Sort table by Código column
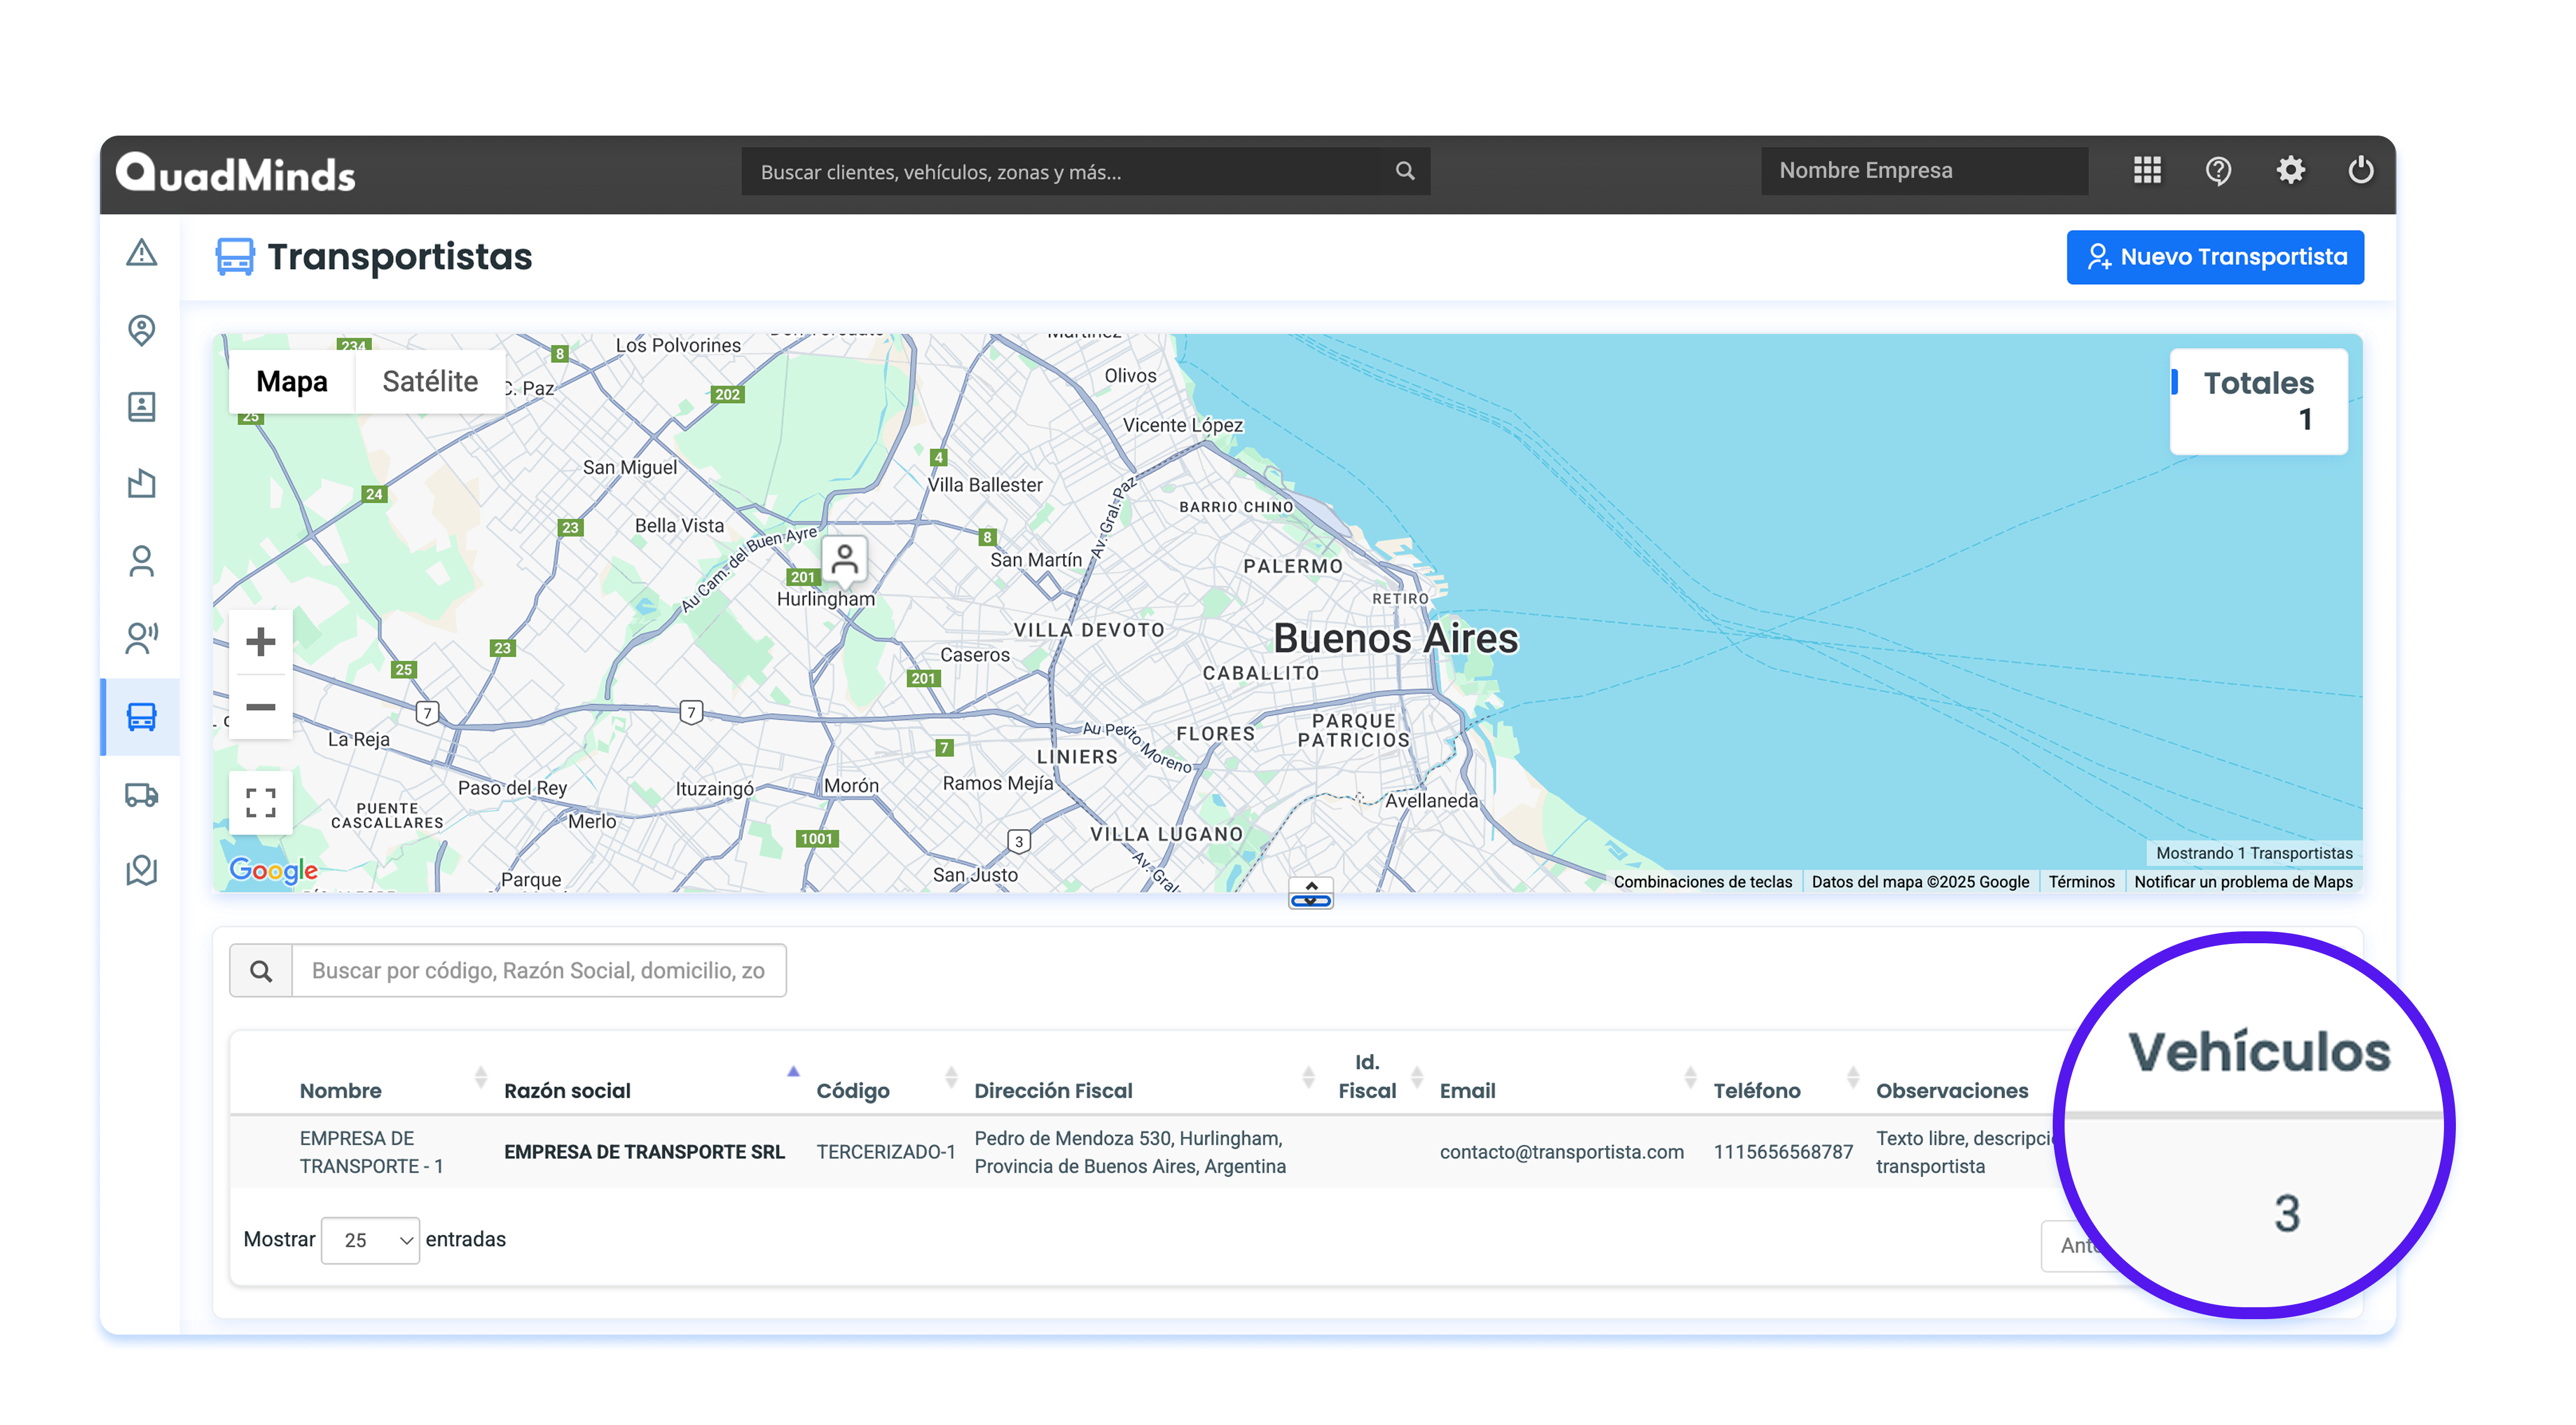Screen dimensions: 2576x1425 (852, 1090)
